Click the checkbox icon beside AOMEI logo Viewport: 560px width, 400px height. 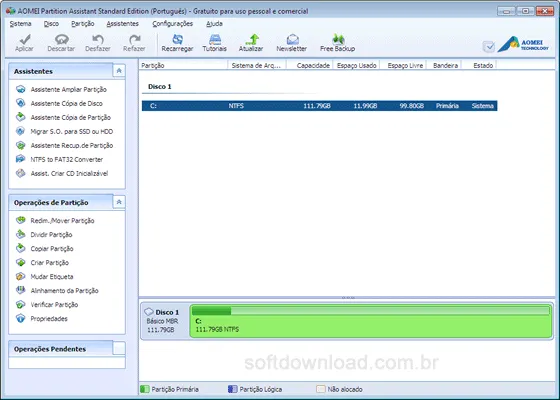tap(488, 46)
